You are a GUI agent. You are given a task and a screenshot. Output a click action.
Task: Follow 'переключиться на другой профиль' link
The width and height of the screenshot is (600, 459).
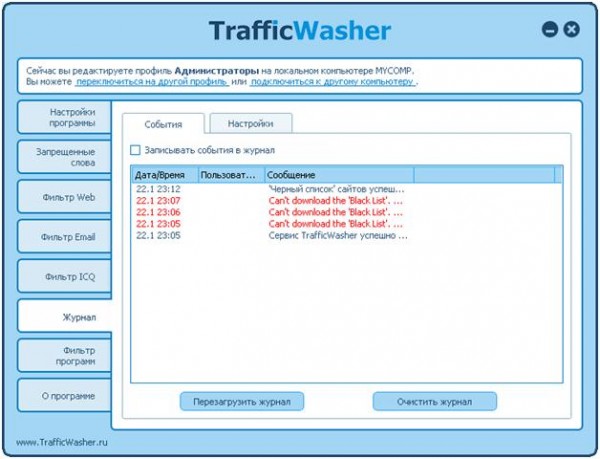[x=152, y=81]
